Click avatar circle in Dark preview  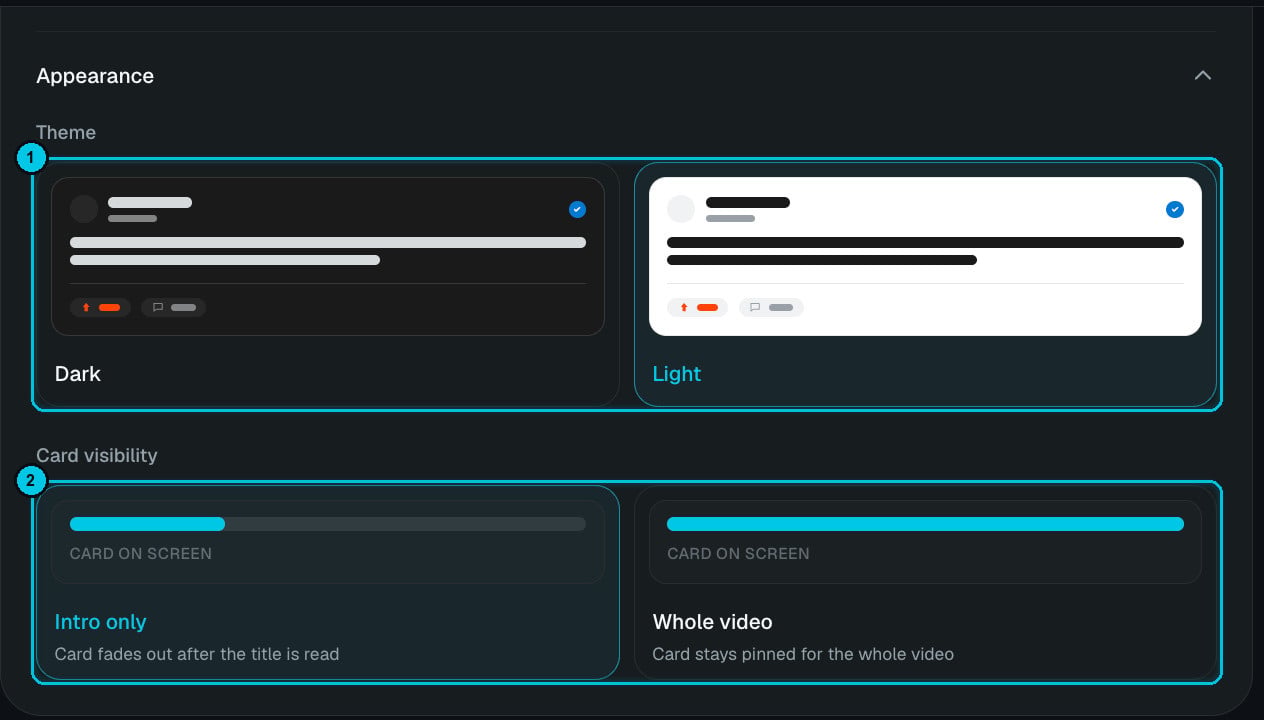(84, 209)
